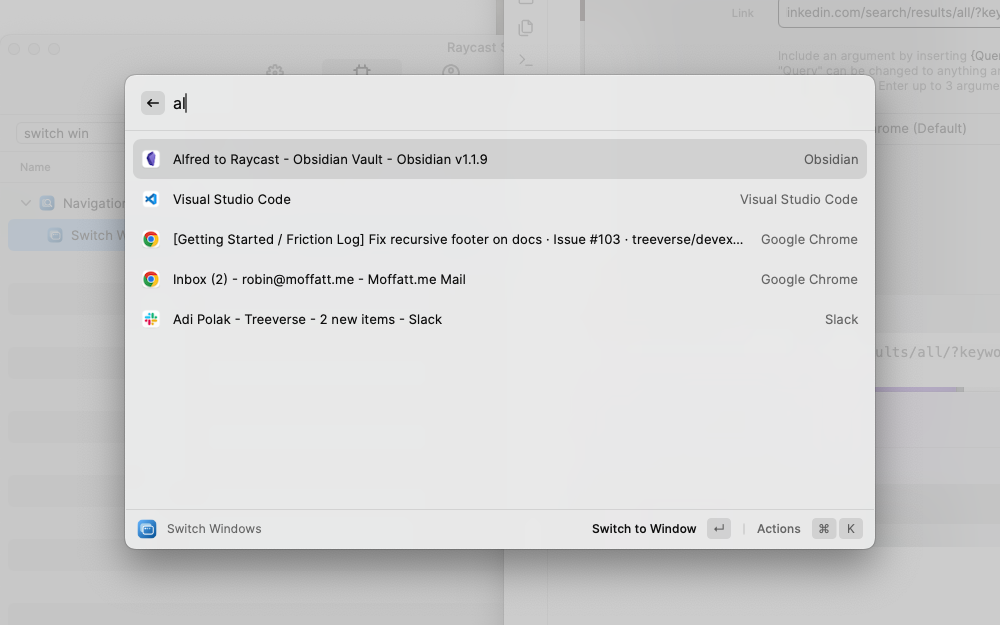1000x625 pixels.
Task: Open the Extensions tab in Raycast Settings
Action: 361,72
